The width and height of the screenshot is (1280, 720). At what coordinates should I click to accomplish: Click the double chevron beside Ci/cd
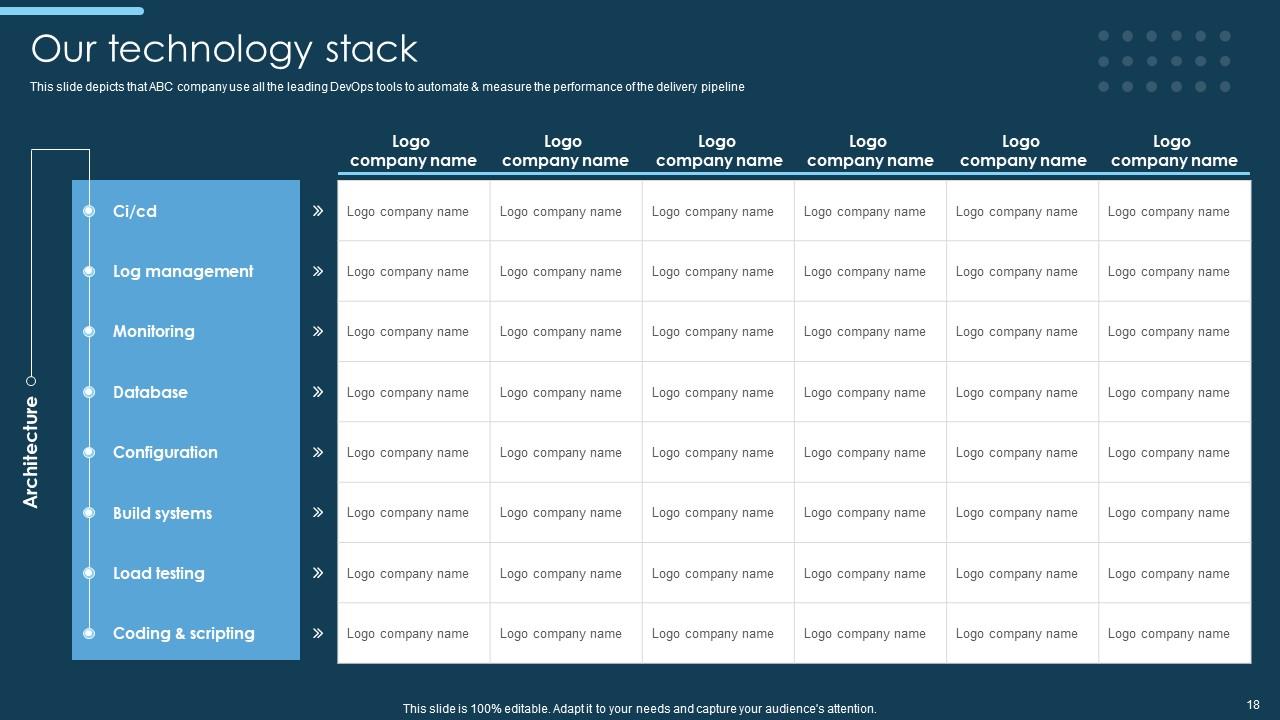318,211
